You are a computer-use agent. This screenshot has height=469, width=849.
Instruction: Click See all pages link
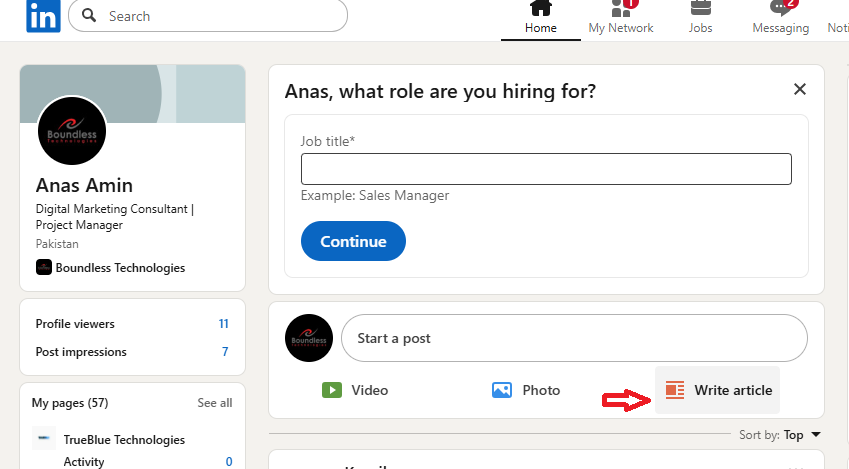tap(214, 403)
